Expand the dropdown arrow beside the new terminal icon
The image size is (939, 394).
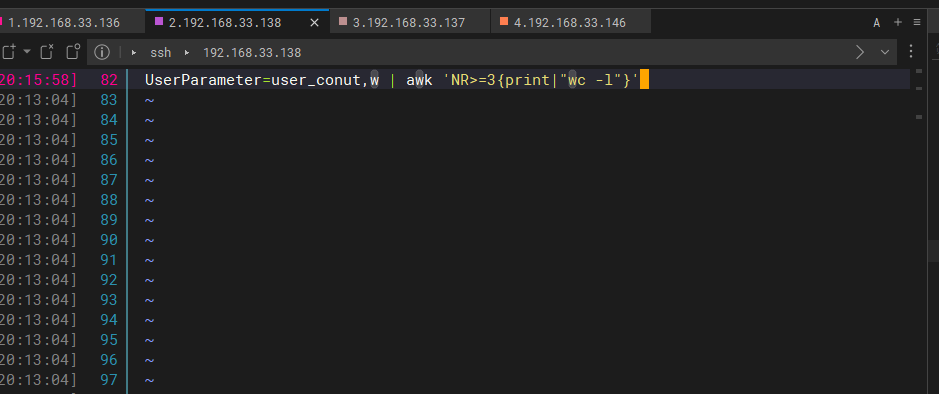[26, 52]
